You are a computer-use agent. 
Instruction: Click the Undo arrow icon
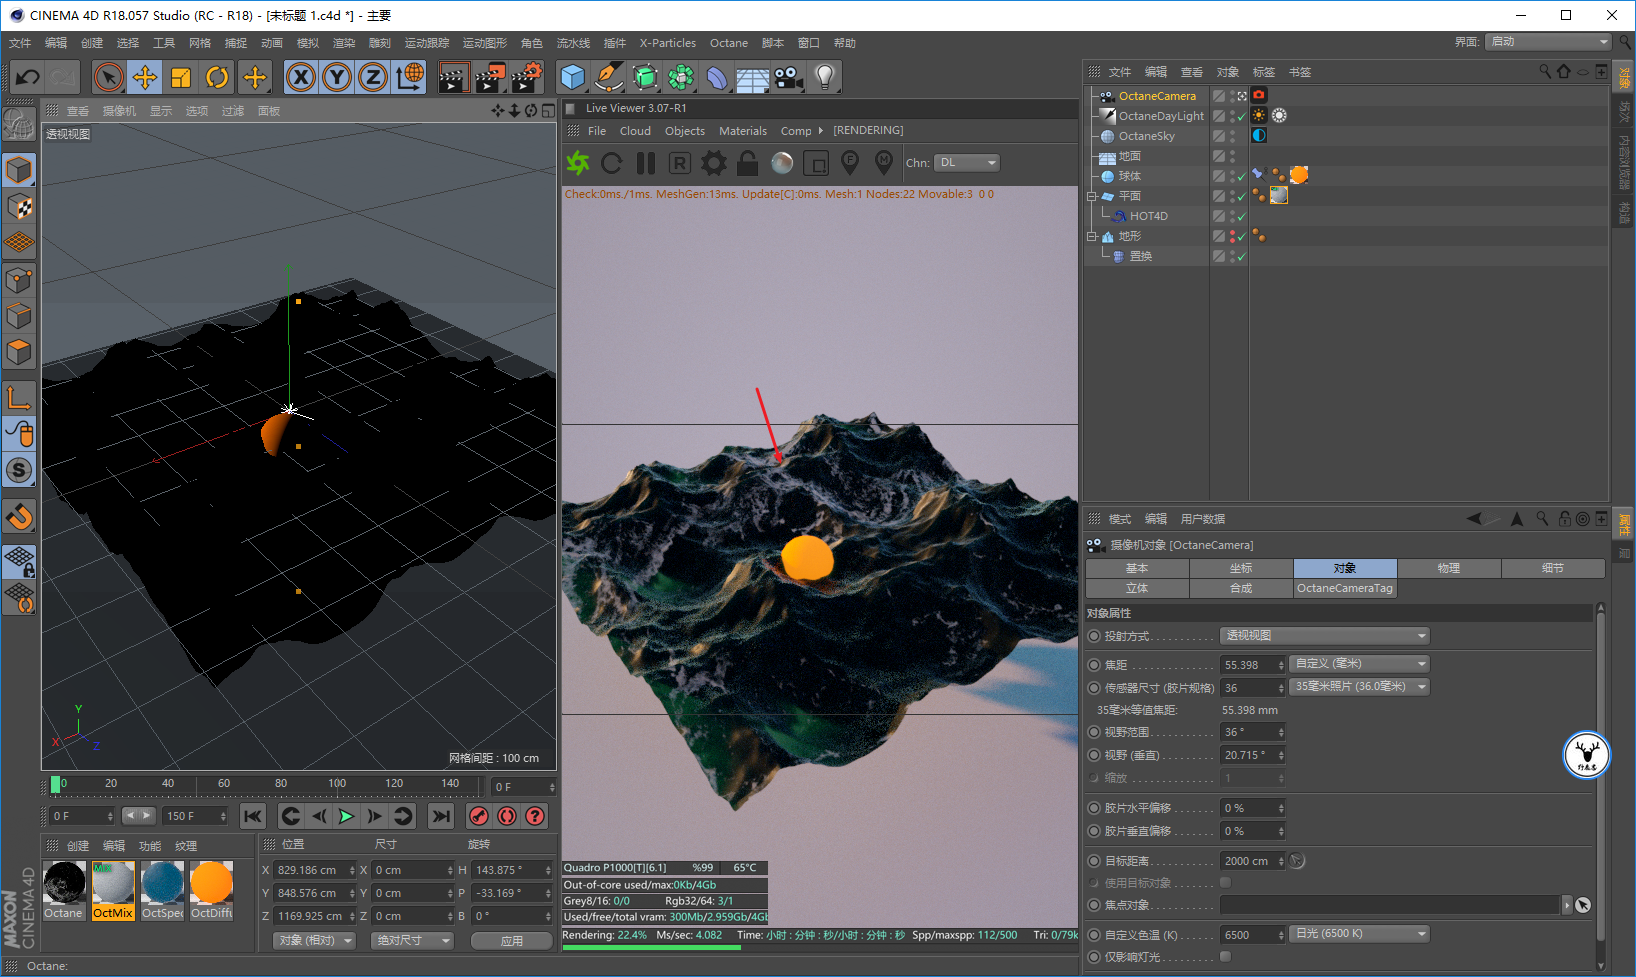27,77
